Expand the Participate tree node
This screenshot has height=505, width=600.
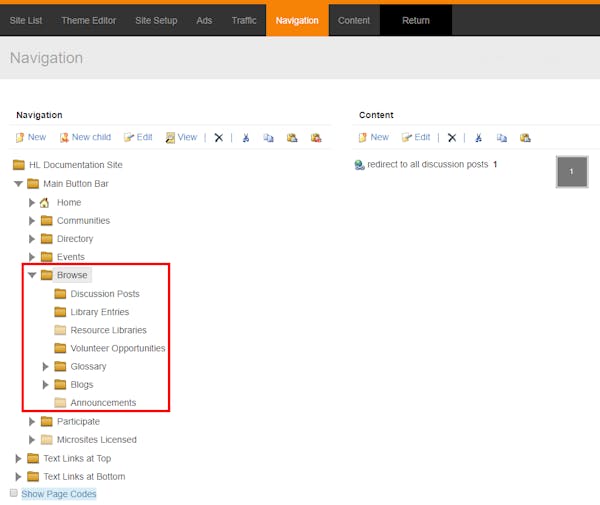(x=32, y=422)
